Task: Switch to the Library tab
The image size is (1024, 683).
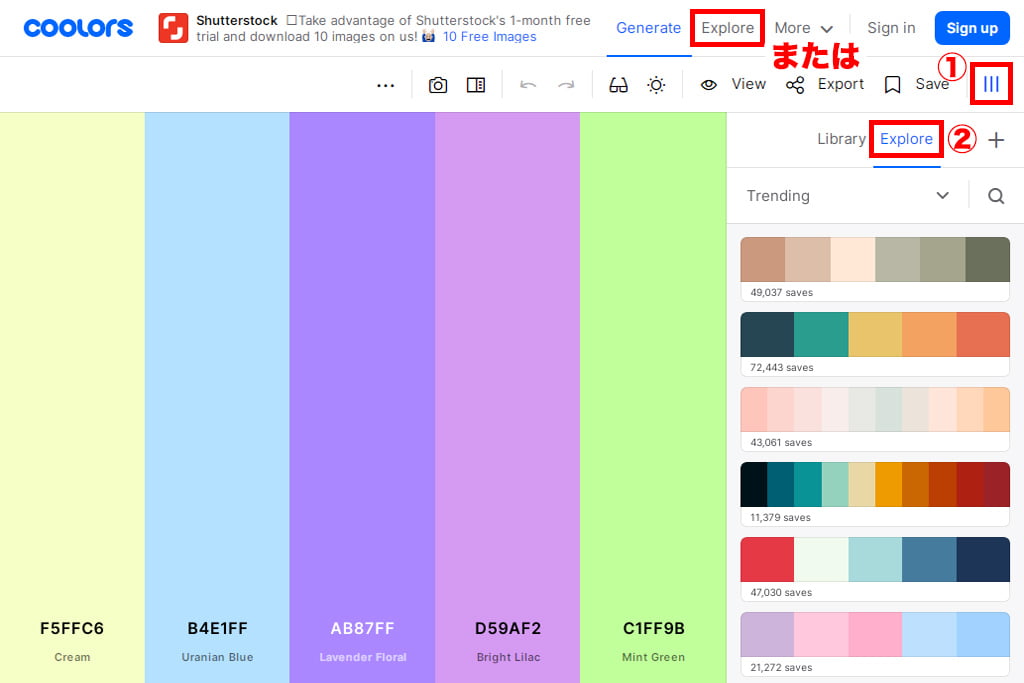Action: coord(840,139)
